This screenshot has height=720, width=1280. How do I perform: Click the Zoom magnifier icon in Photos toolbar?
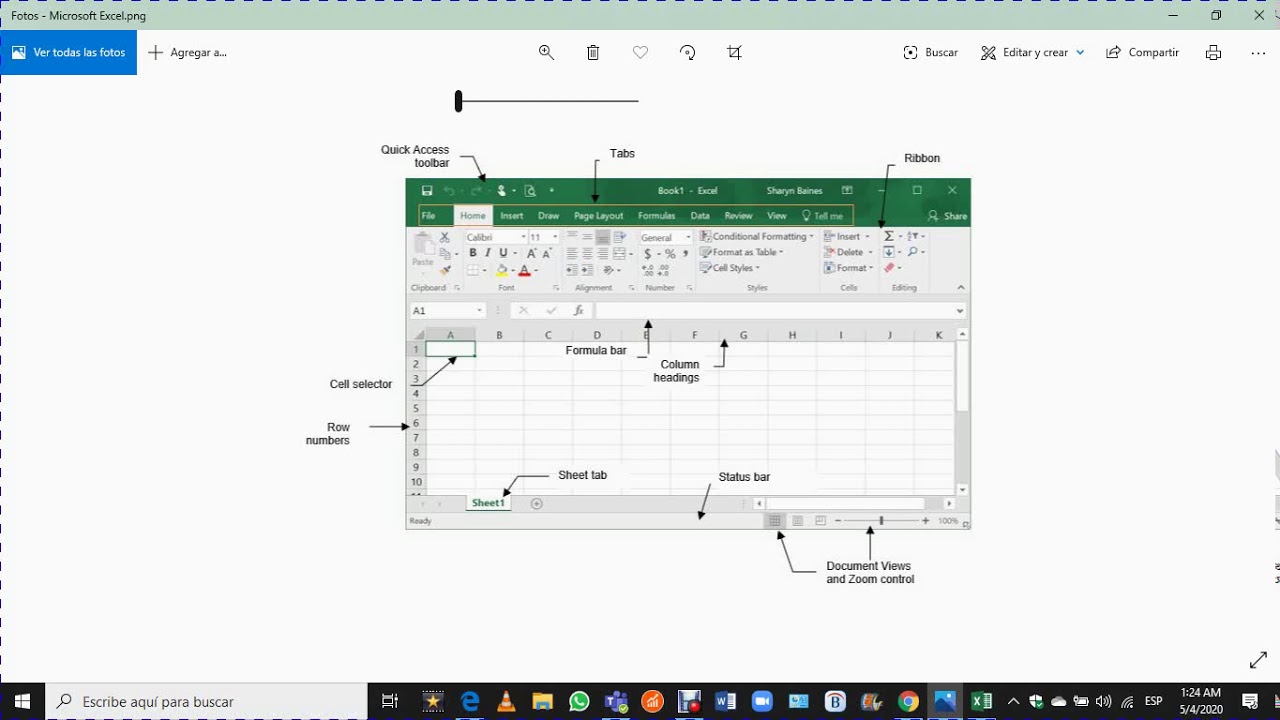[x=546, y=53]
